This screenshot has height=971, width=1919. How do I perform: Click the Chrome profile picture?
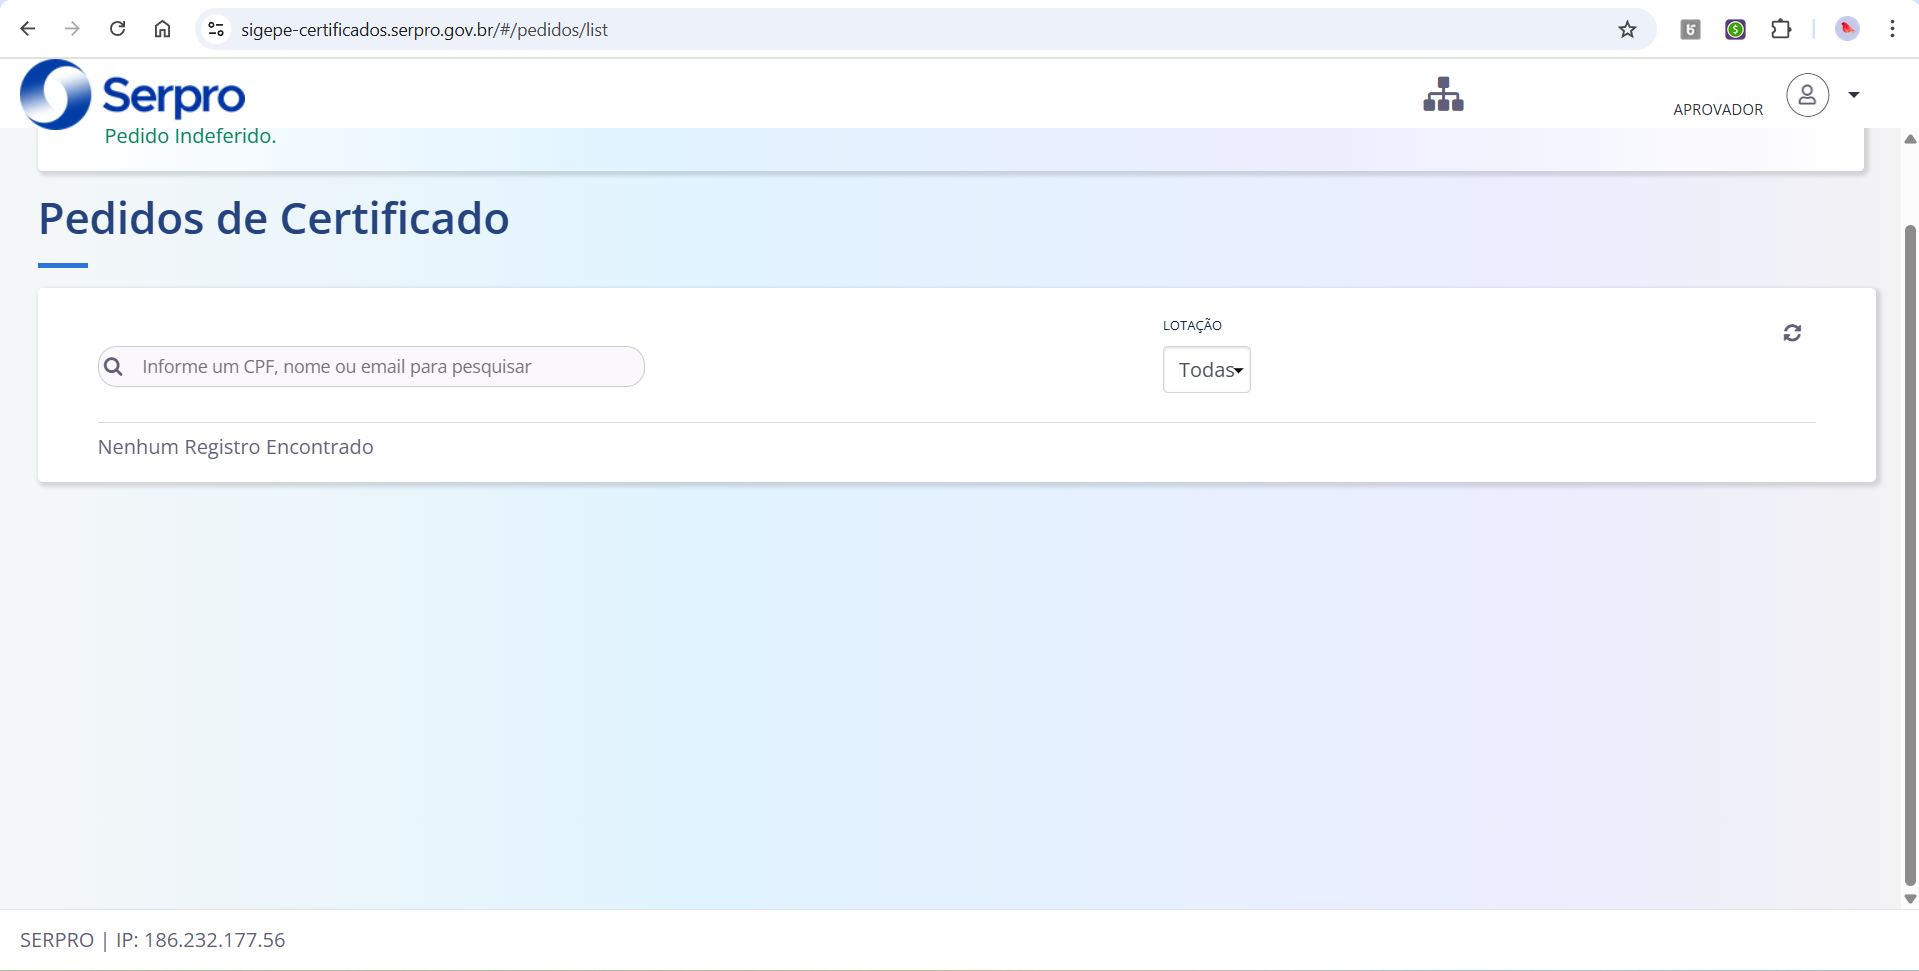tap(1847, 29)
